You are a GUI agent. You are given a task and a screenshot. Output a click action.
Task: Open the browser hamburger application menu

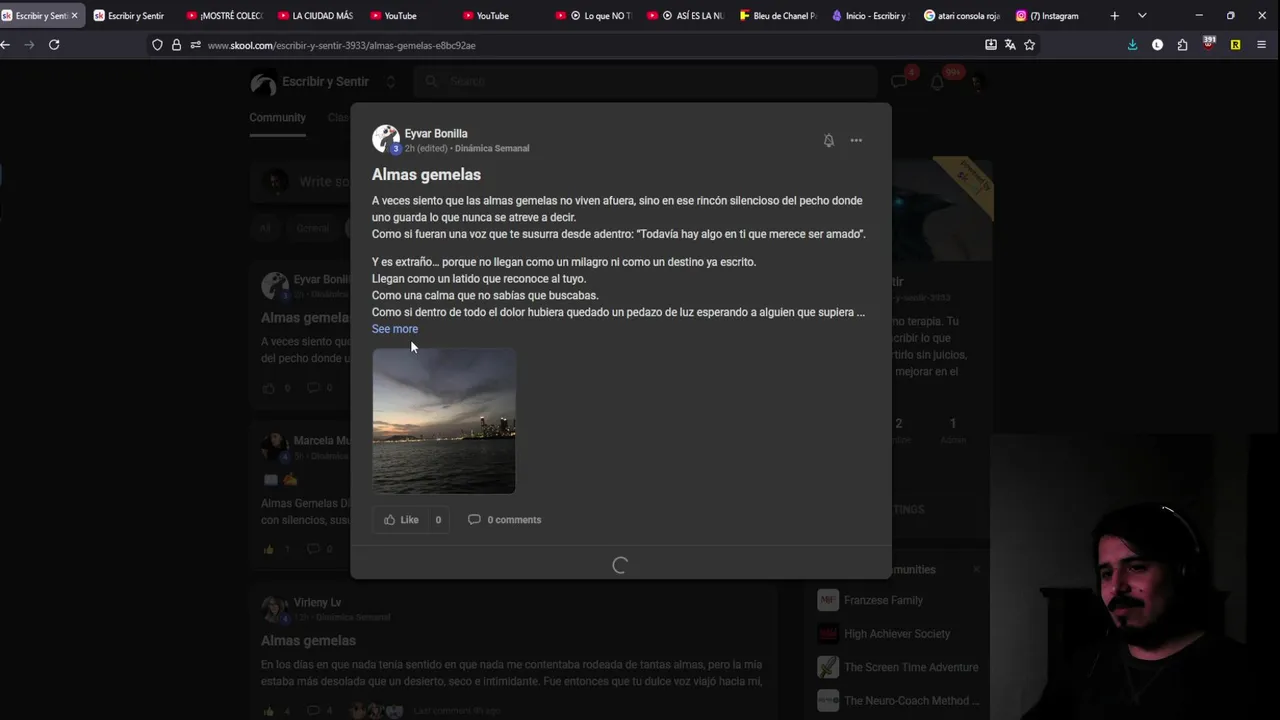1261,45
